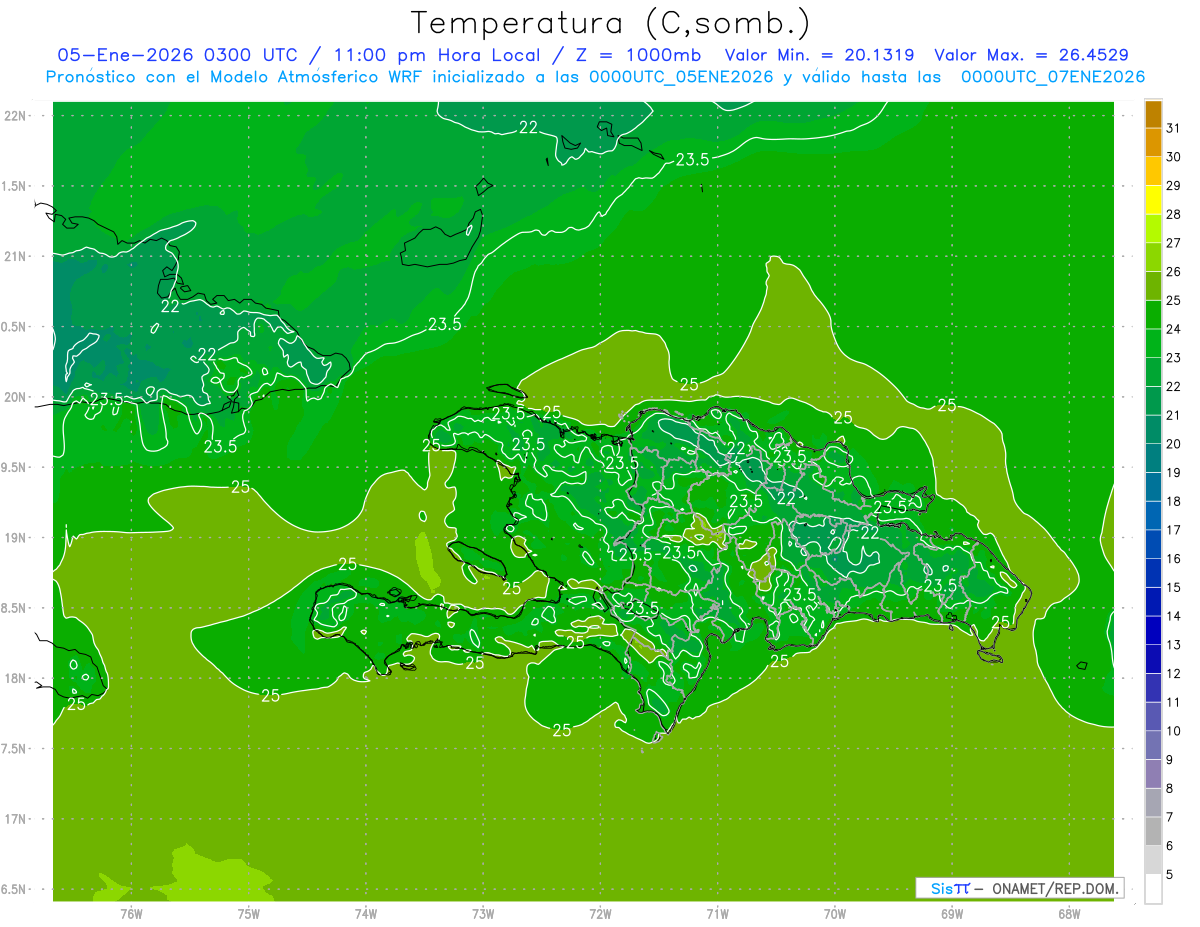The width and height of the screenshot is (1200, 927).
Task: Click the "0000UTC_07ENE2026" valid-until time
Action: (1052, 77)
